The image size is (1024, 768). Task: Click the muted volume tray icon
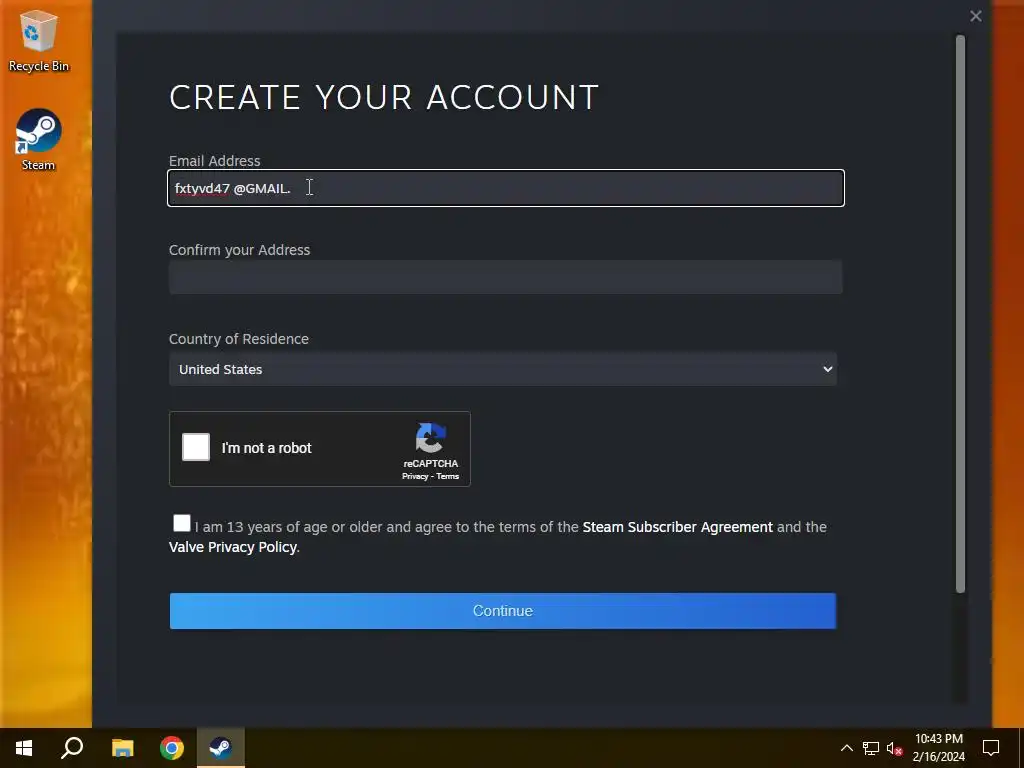point(894,748)
